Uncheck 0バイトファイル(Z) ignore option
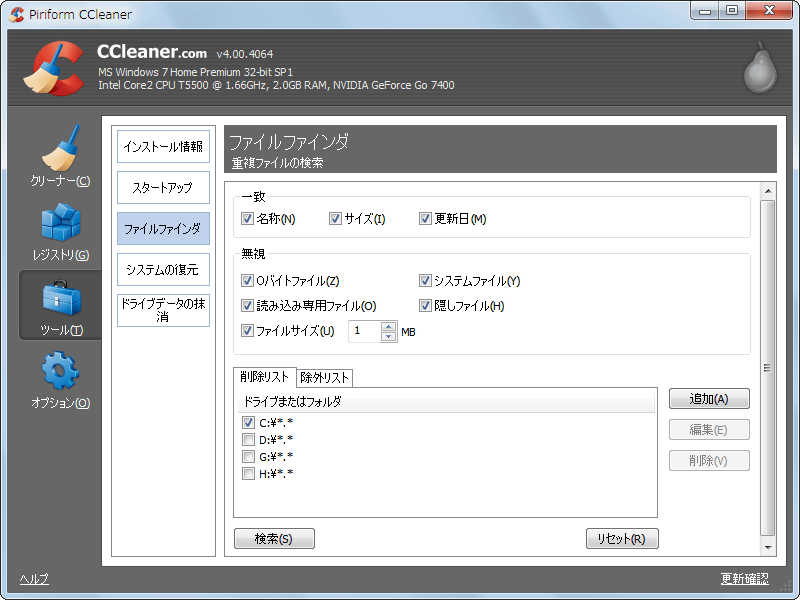The image size is (800, 600). pyautogui.click(x=247, y=281)
